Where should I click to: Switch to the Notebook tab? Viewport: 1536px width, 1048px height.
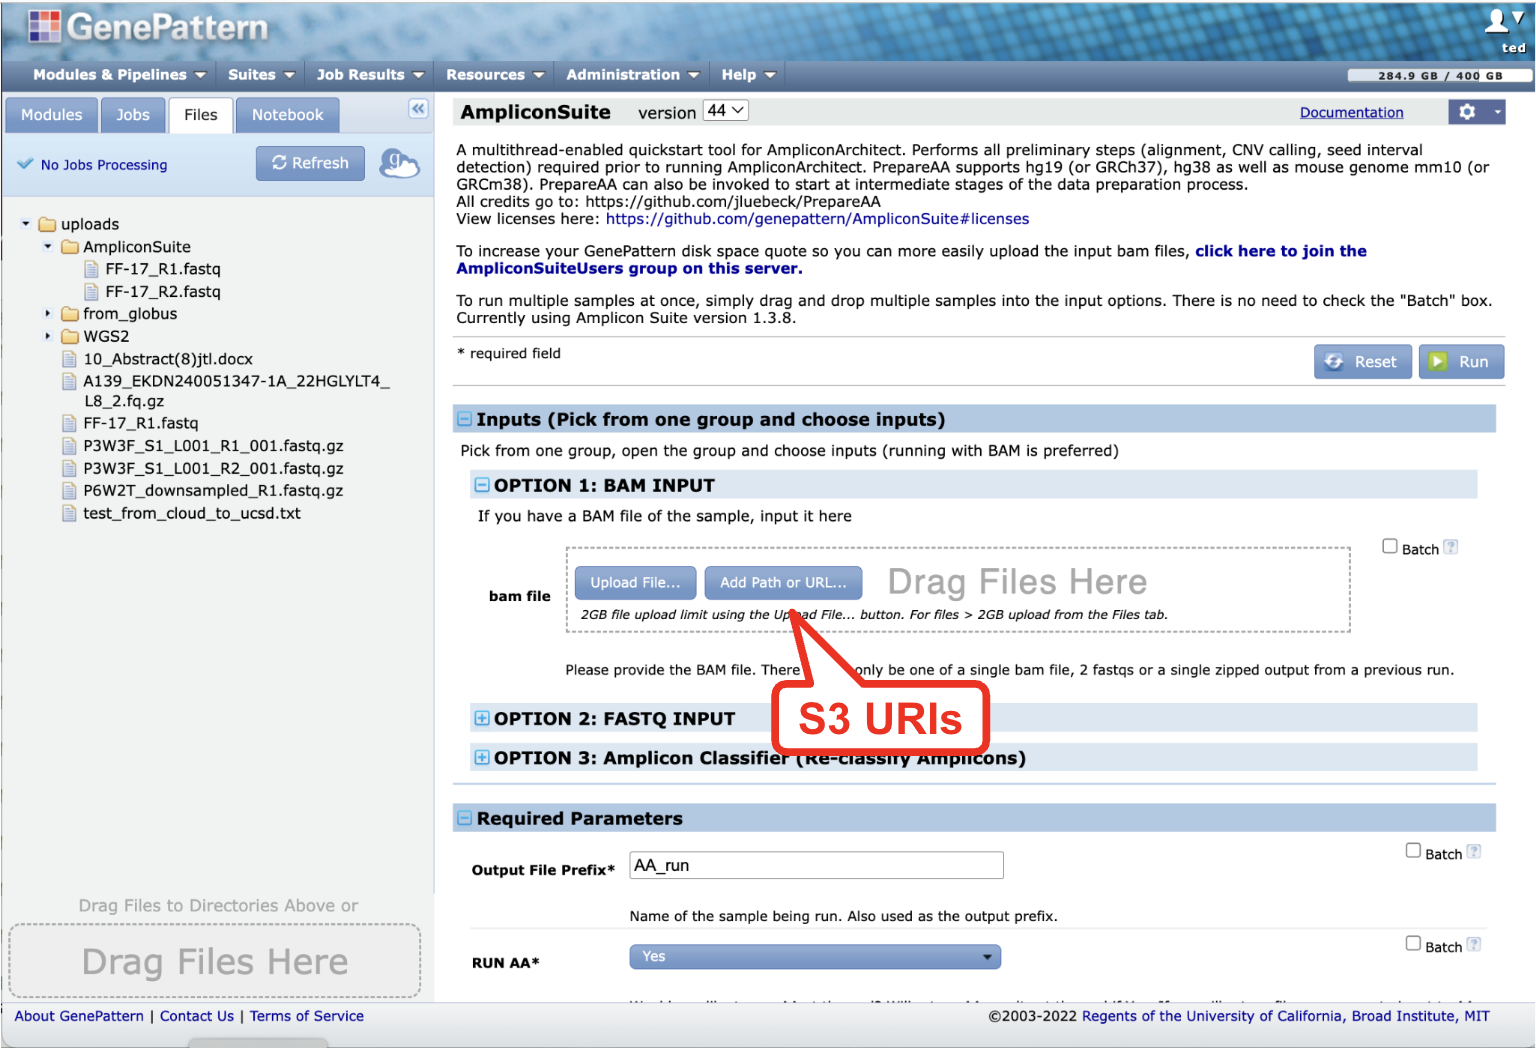[288, 115]
